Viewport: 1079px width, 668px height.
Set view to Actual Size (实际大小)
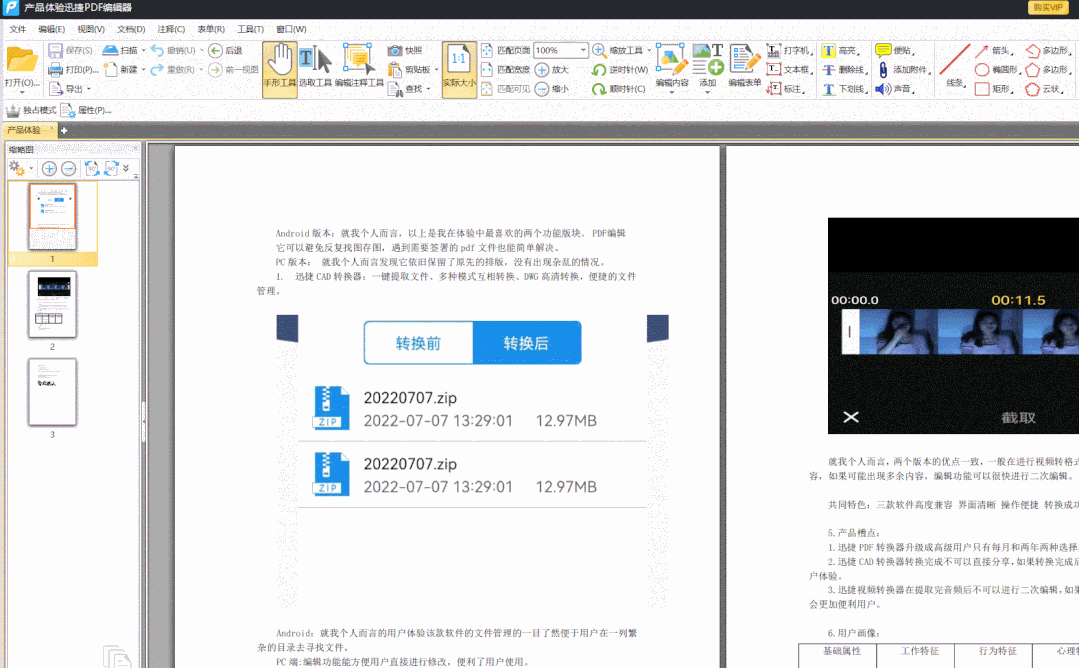coord(459,69)
